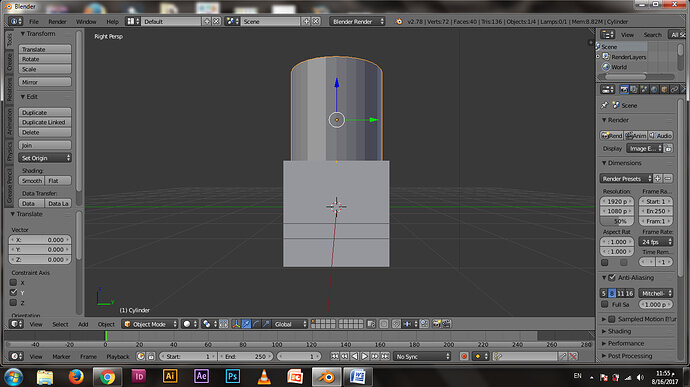
Task: Click the jump to last frame icon
Action: click(x=385, y=356)
